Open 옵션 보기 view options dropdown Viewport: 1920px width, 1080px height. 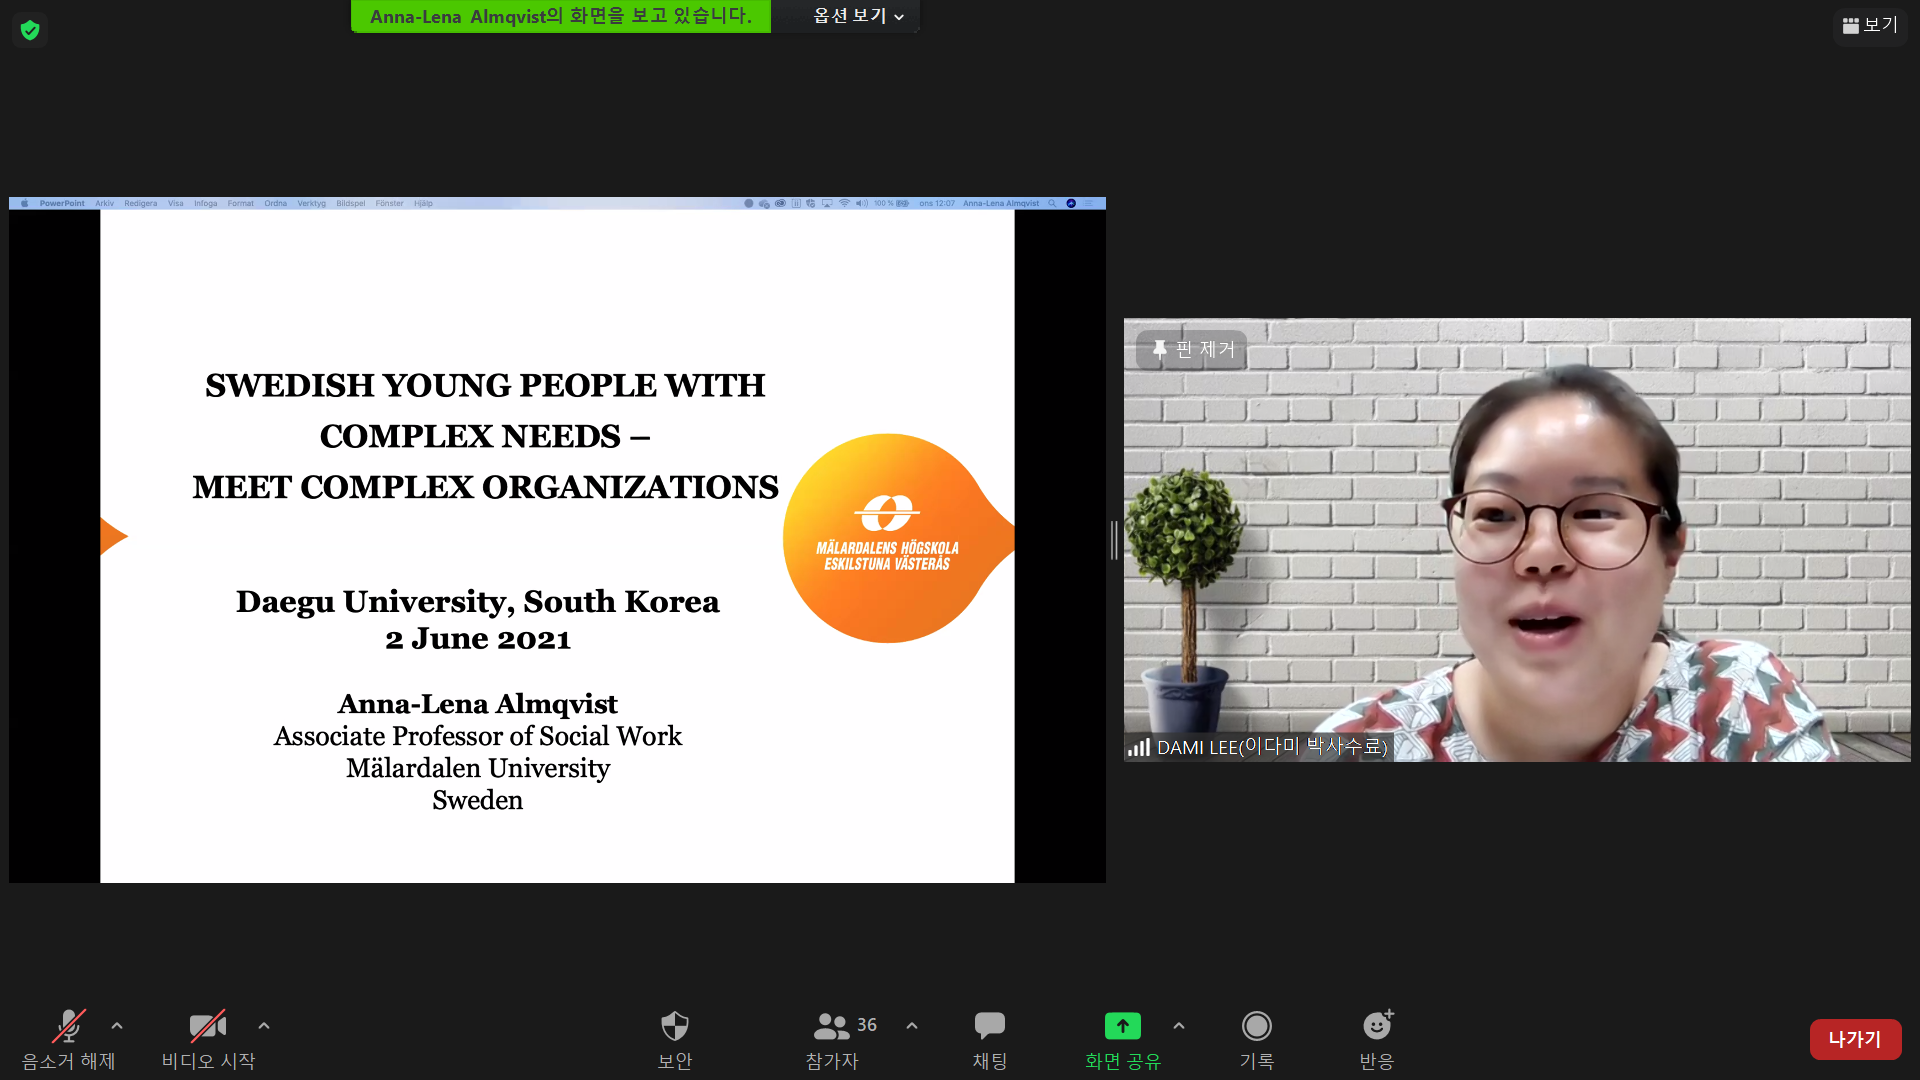pyautogui.click(x=858, y=16)
